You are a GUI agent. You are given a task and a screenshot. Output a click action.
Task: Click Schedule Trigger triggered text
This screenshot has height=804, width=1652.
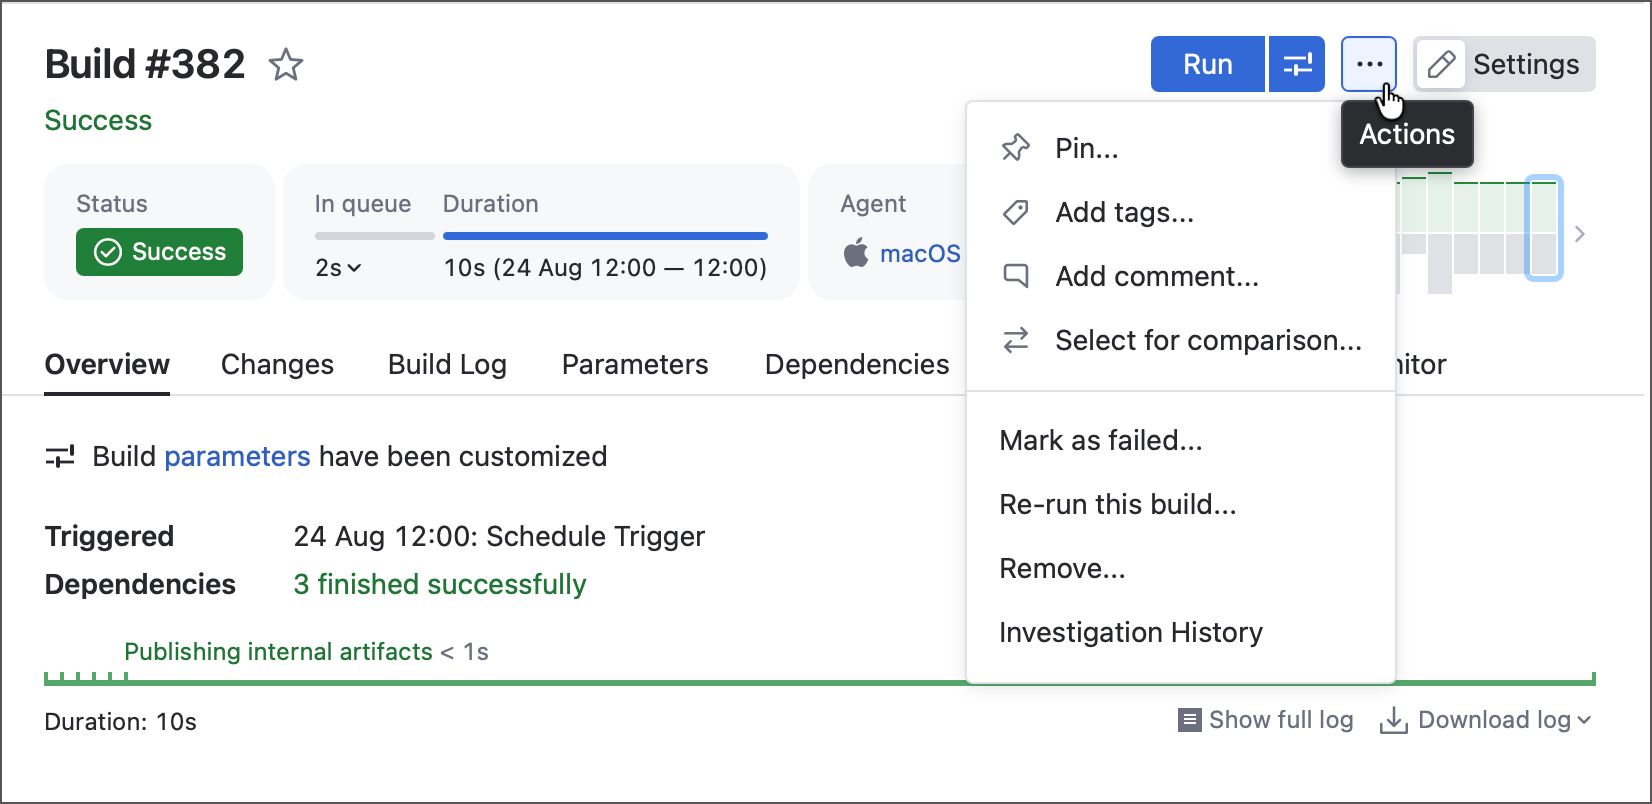(595, 537)
